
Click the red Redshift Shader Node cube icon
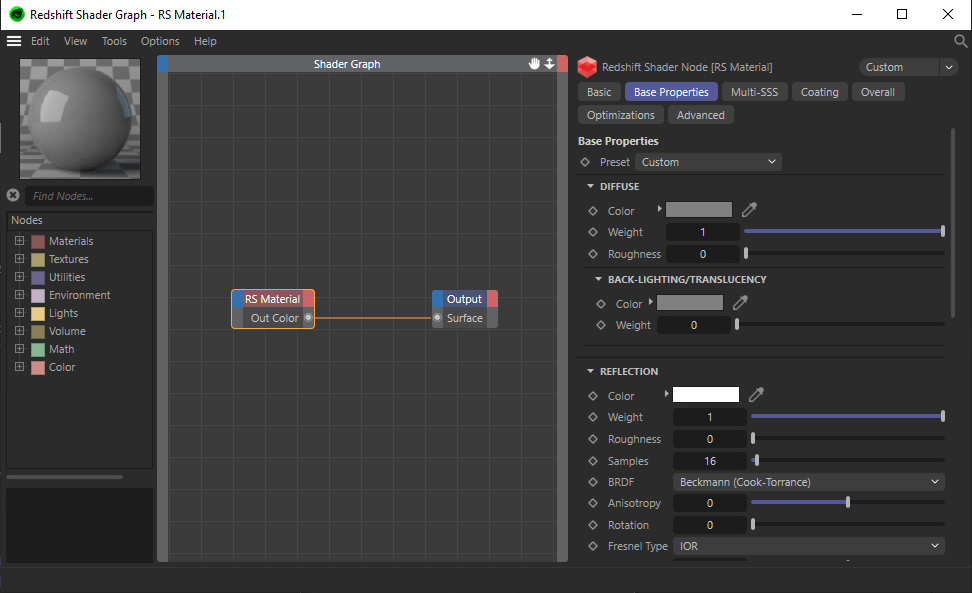coord(586,66)
